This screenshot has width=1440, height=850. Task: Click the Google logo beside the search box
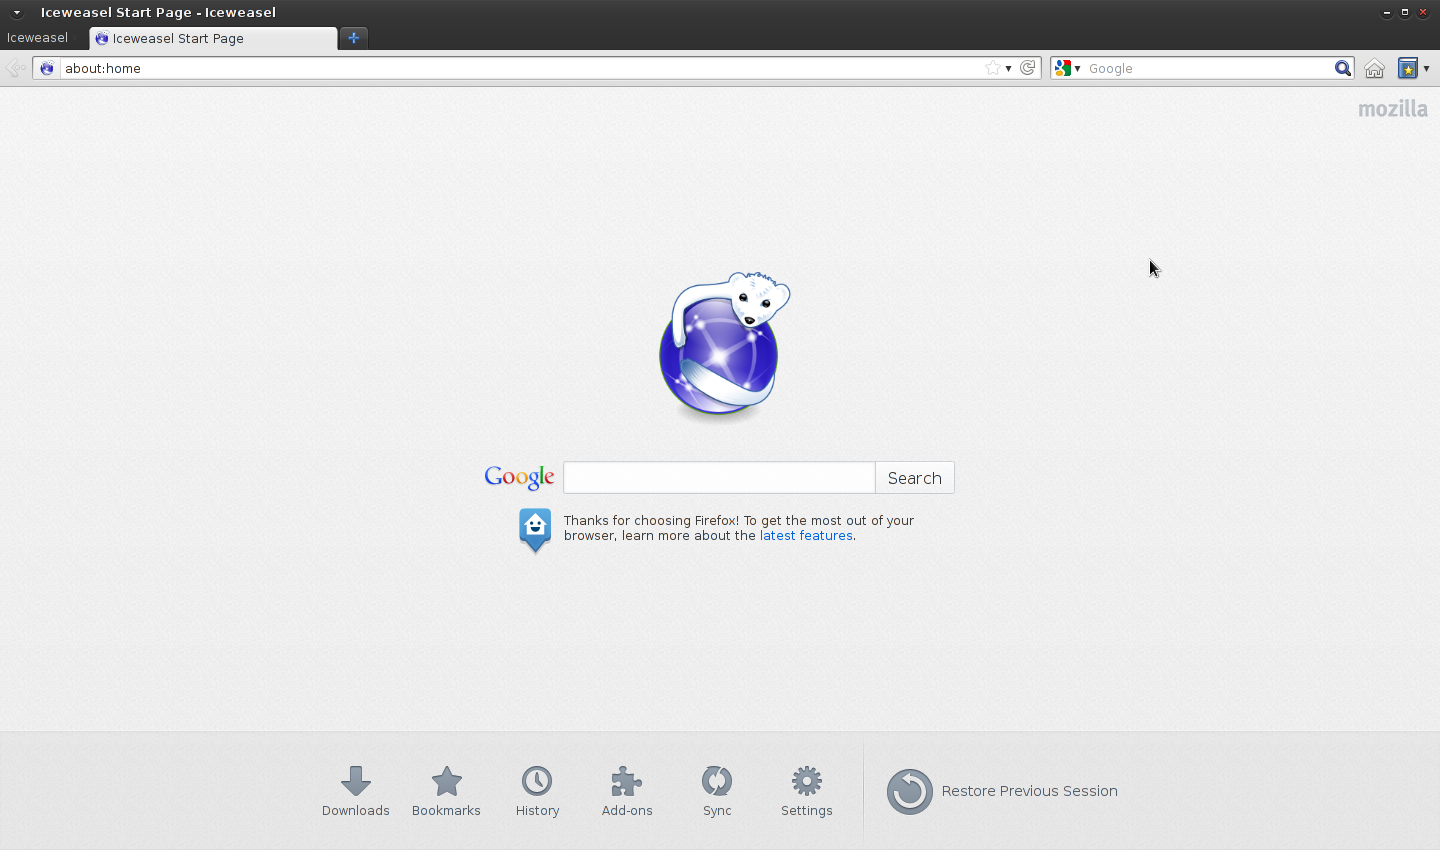(x=519, y=478)
